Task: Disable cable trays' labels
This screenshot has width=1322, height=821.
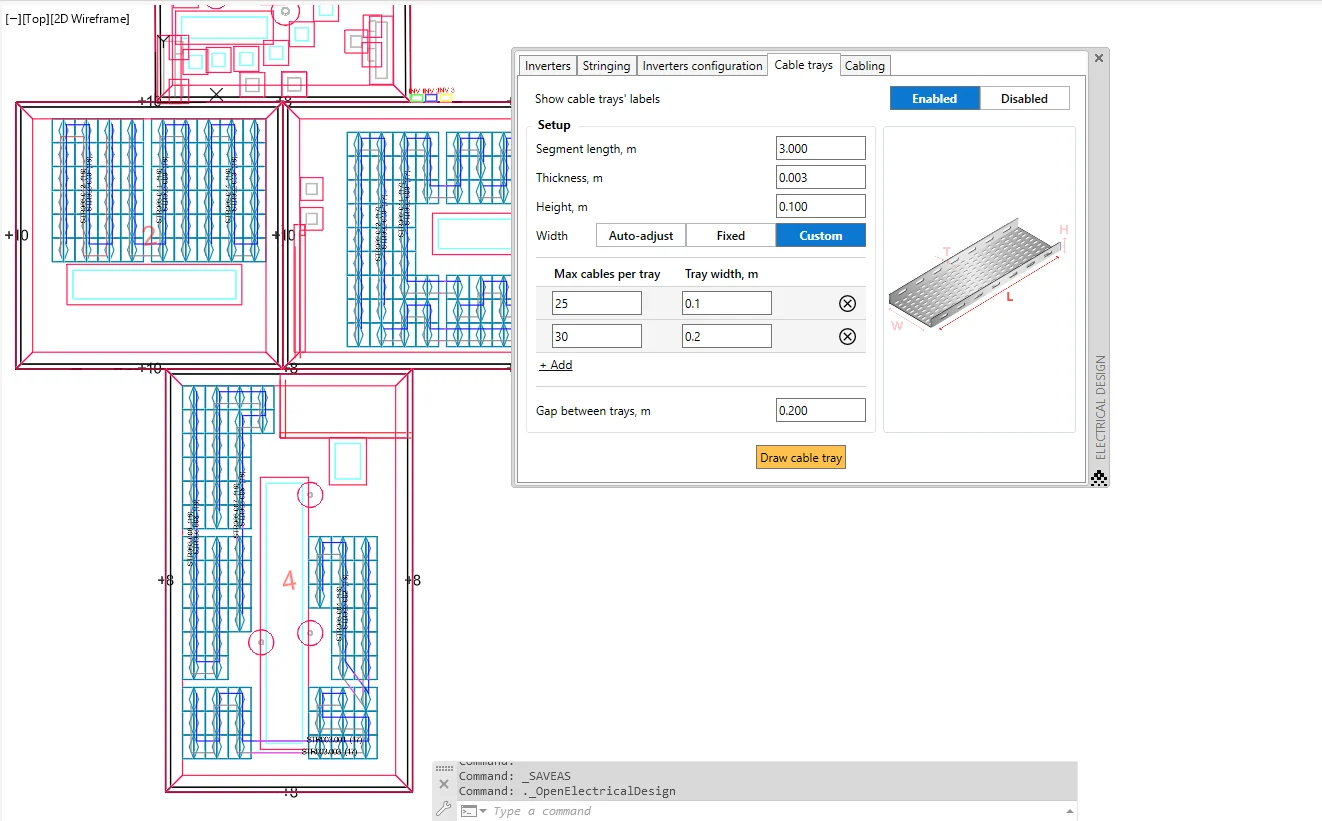Action: point(1024,98)
